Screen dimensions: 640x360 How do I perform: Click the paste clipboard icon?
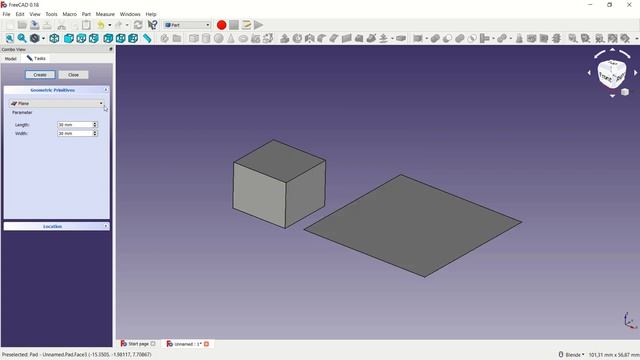click(86, 25)
